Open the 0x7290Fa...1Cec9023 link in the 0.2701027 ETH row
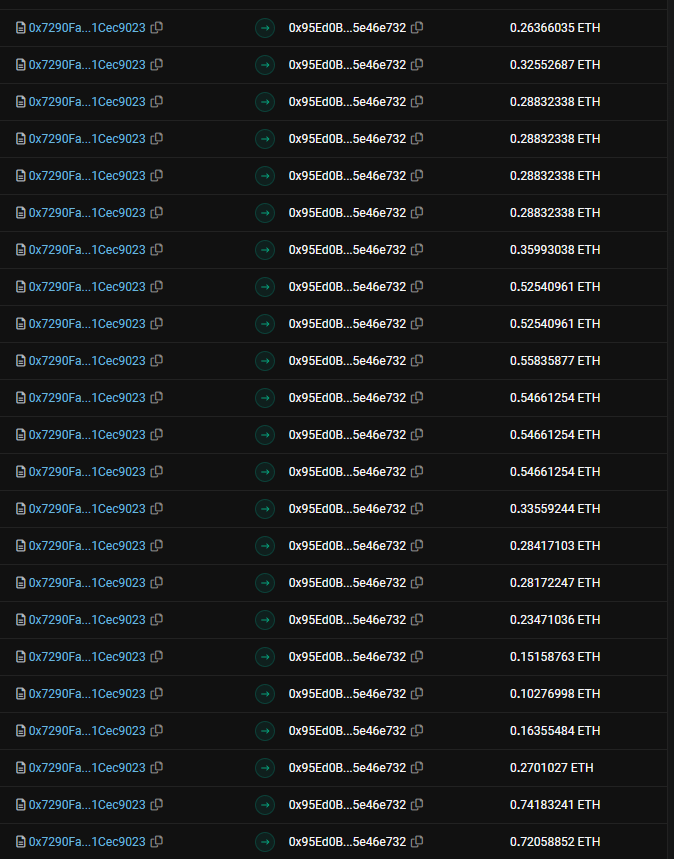The image size is (674, 859). [87, 768]
